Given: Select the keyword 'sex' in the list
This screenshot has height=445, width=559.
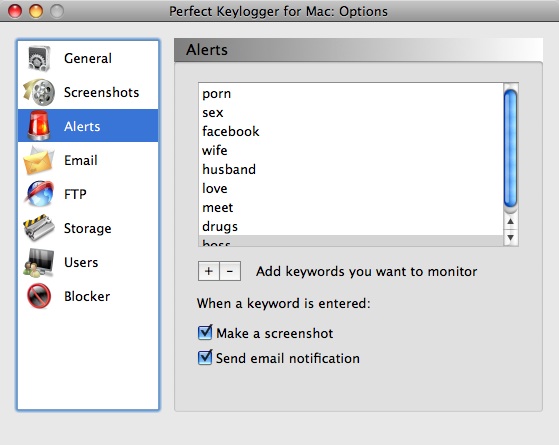Looking at the screenshot, I should click(x=351, y=112).
